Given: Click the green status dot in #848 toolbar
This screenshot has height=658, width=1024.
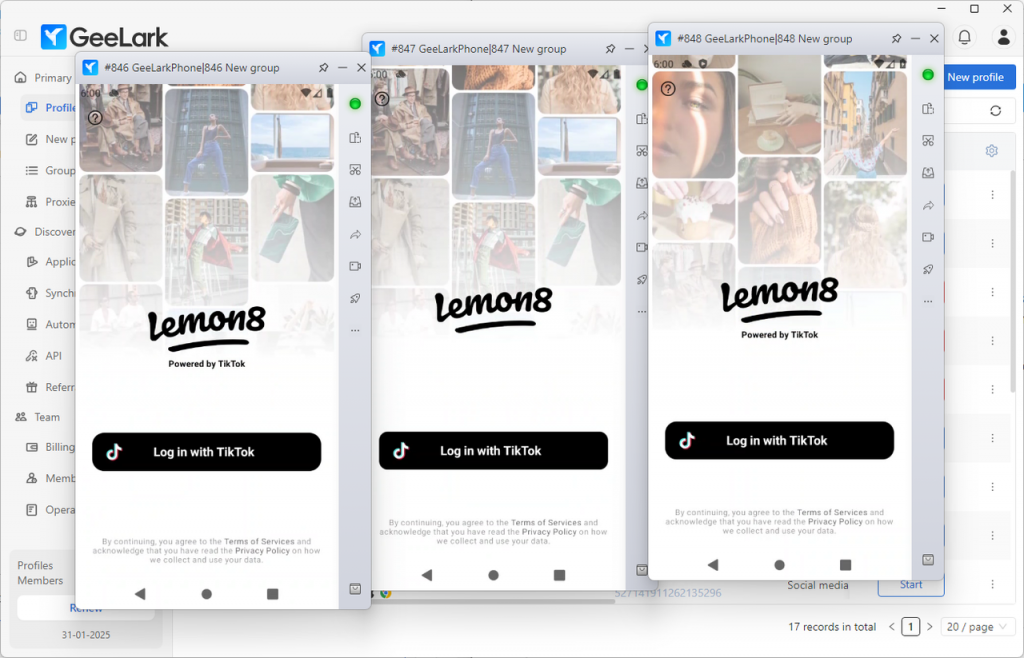Looking at the screenshot, I should [928, 74].
